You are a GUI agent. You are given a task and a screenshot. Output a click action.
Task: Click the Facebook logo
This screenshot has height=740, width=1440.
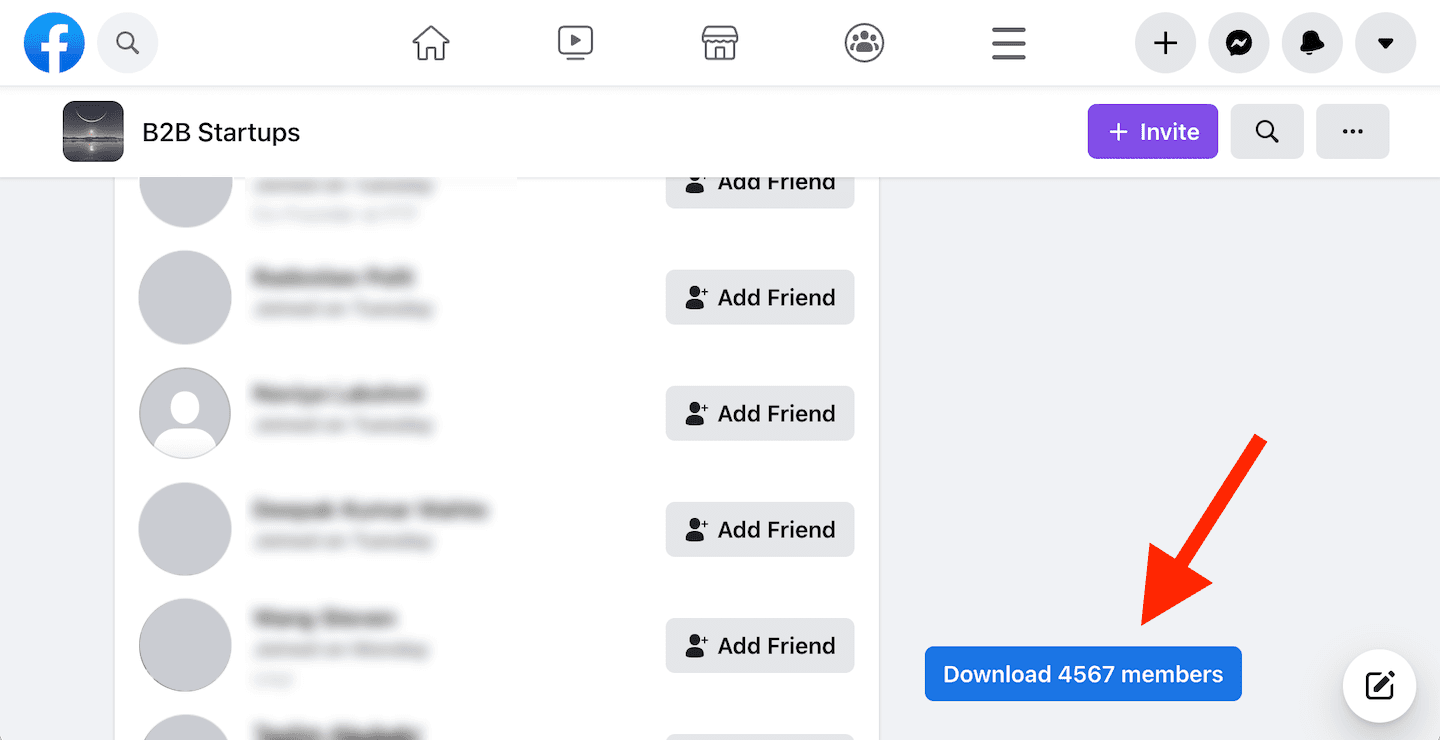(54, 43)
